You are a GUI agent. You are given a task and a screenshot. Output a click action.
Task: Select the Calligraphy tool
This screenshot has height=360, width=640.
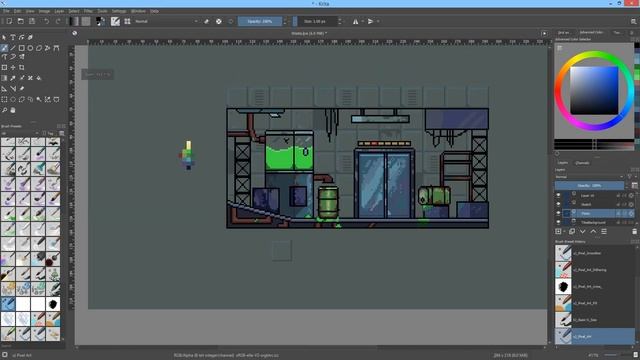[30, 37]
